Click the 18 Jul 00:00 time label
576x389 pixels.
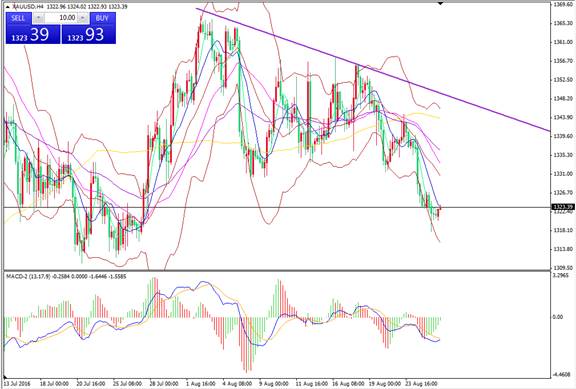click(54, 383)
